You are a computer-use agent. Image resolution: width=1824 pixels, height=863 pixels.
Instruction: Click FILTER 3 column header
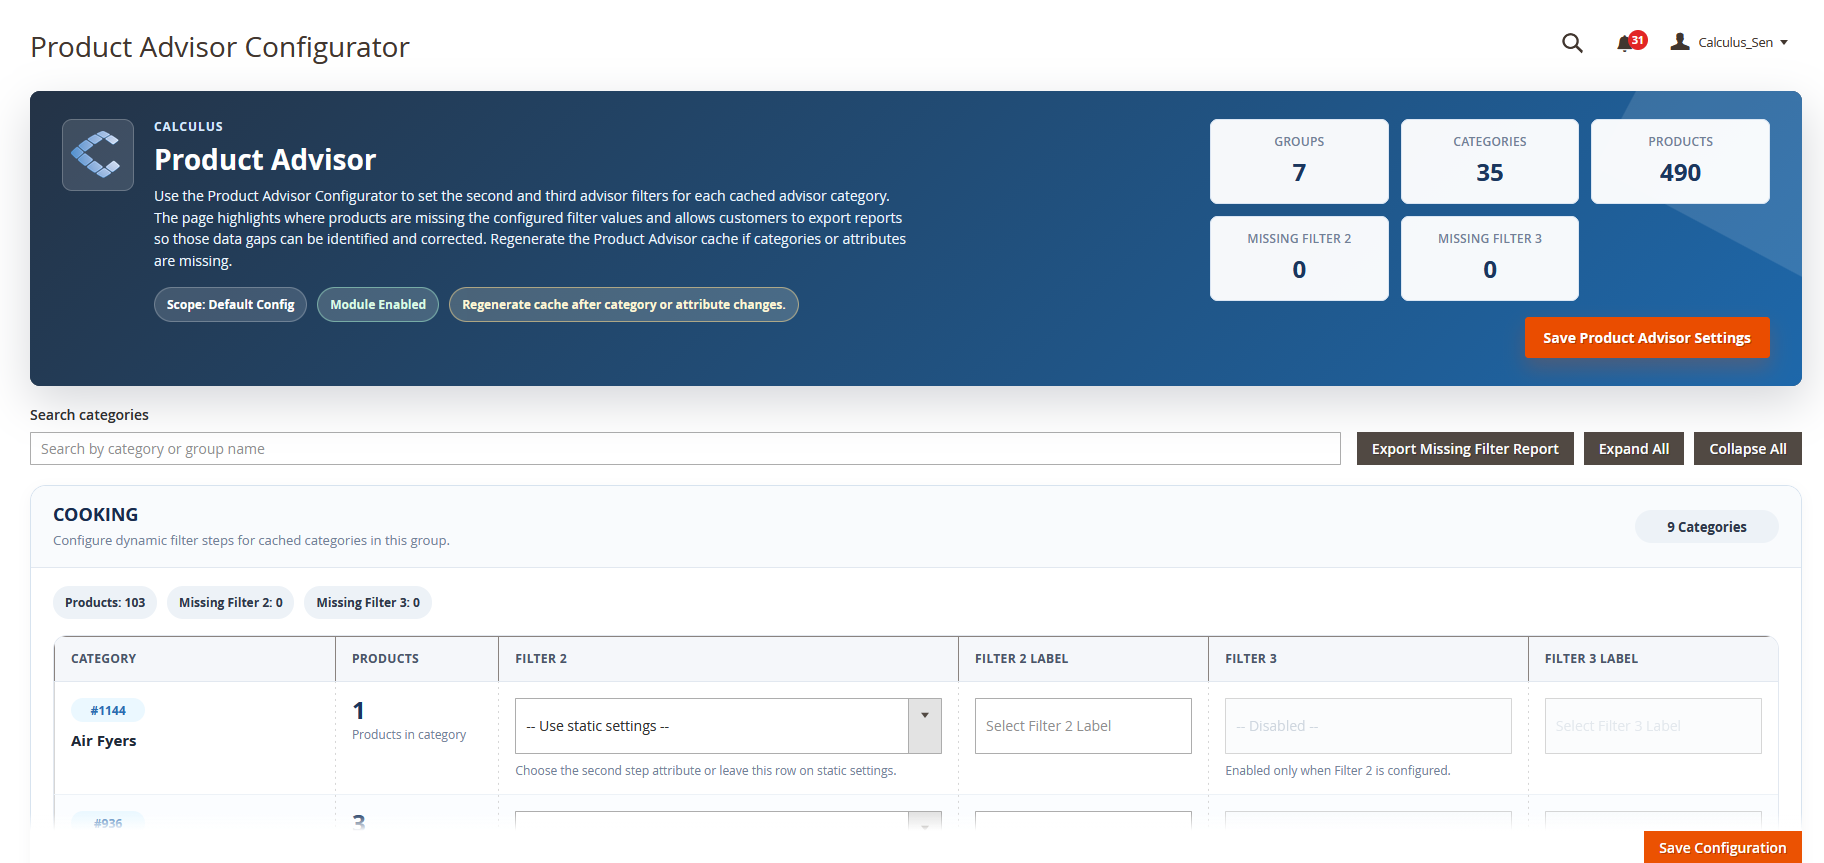click(1251, 659)
